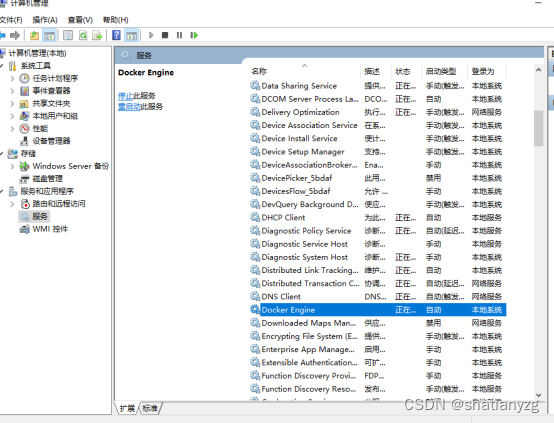Screen dimensions: 554x423
Task: Click the 停止 service link
Action: tap(125, 95)
